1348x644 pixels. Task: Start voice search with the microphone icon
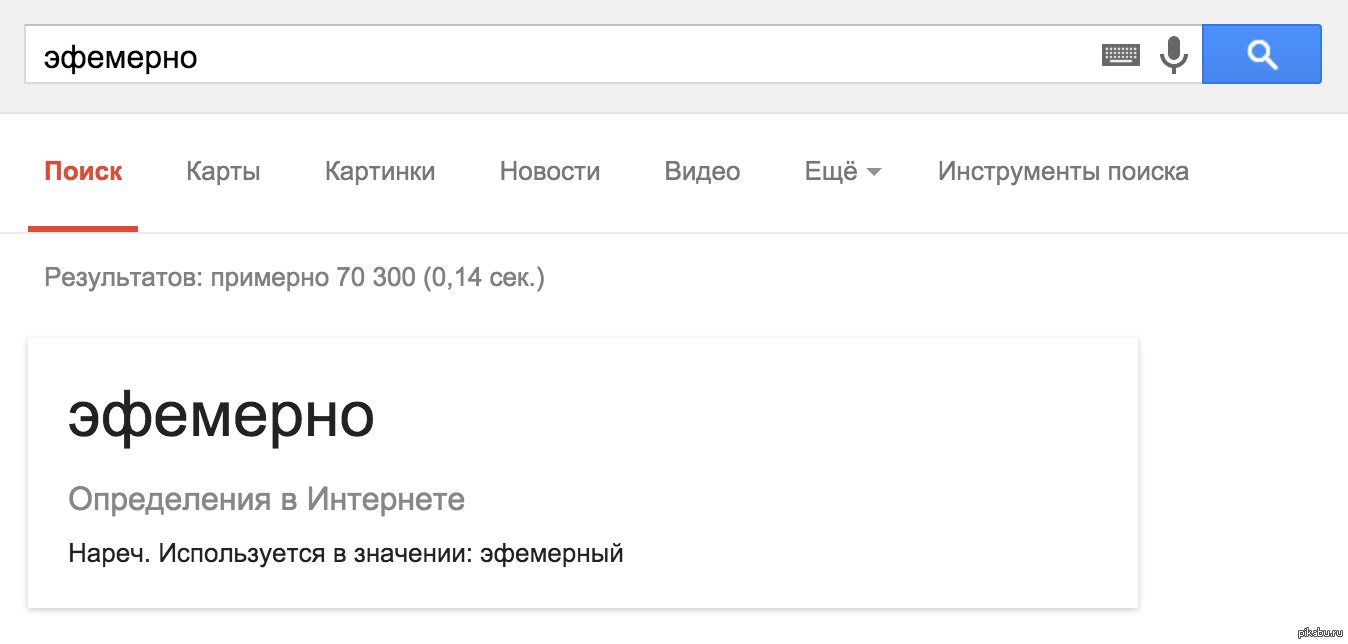(x=1173, y=55)
